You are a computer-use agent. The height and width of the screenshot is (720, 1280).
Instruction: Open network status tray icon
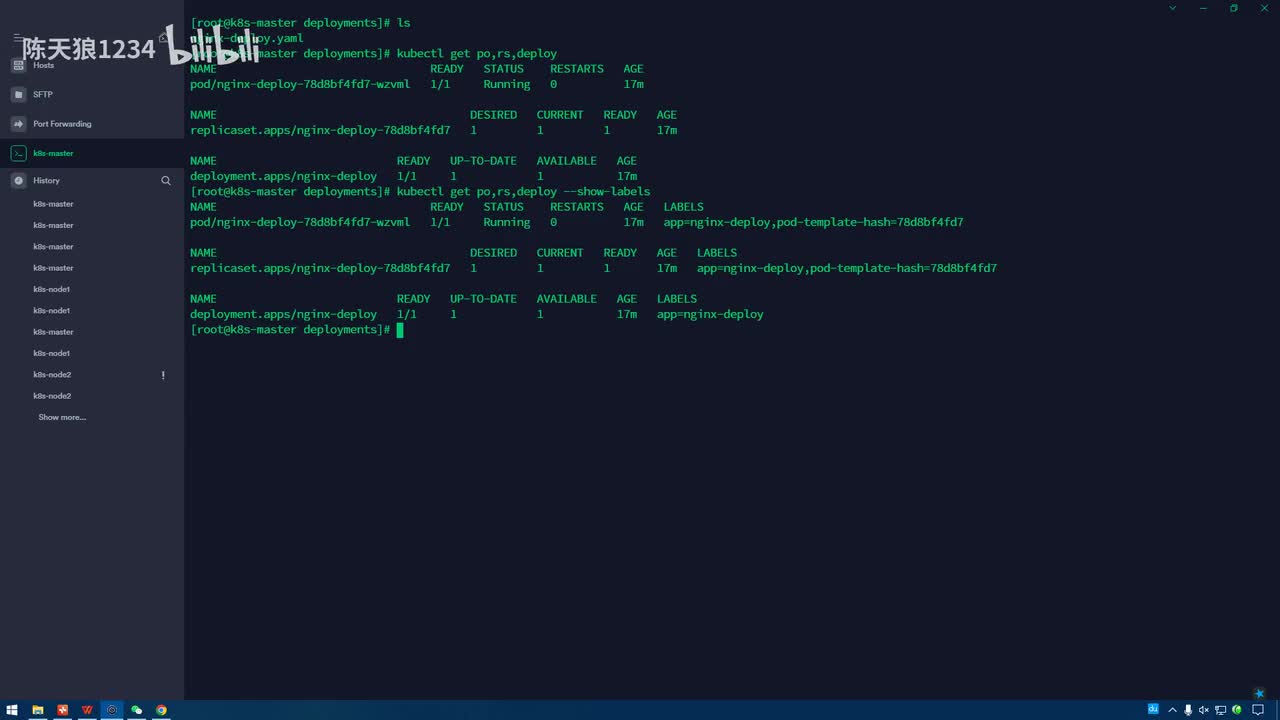(x=1221, y=710)
